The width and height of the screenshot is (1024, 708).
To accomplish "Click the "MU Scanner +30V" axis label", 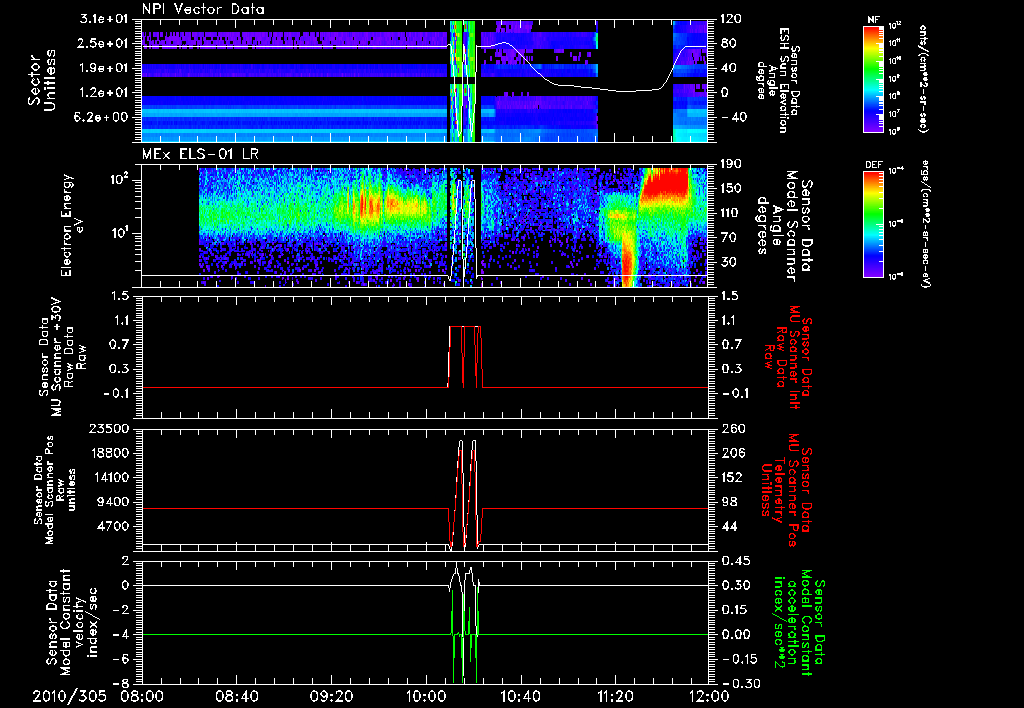I will (59, 357).
